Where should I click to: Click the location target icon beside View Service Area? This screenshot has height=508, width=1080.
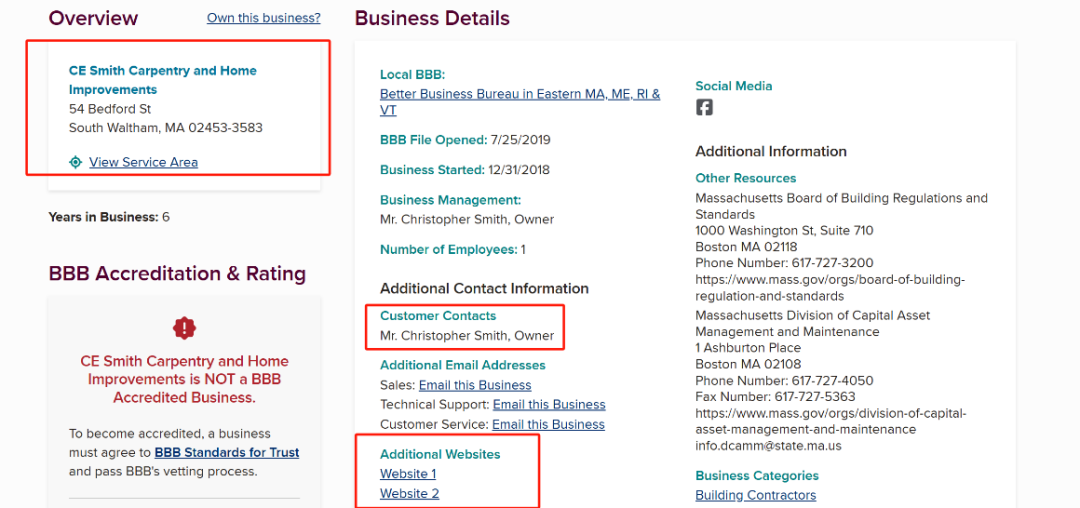point(76,162)
